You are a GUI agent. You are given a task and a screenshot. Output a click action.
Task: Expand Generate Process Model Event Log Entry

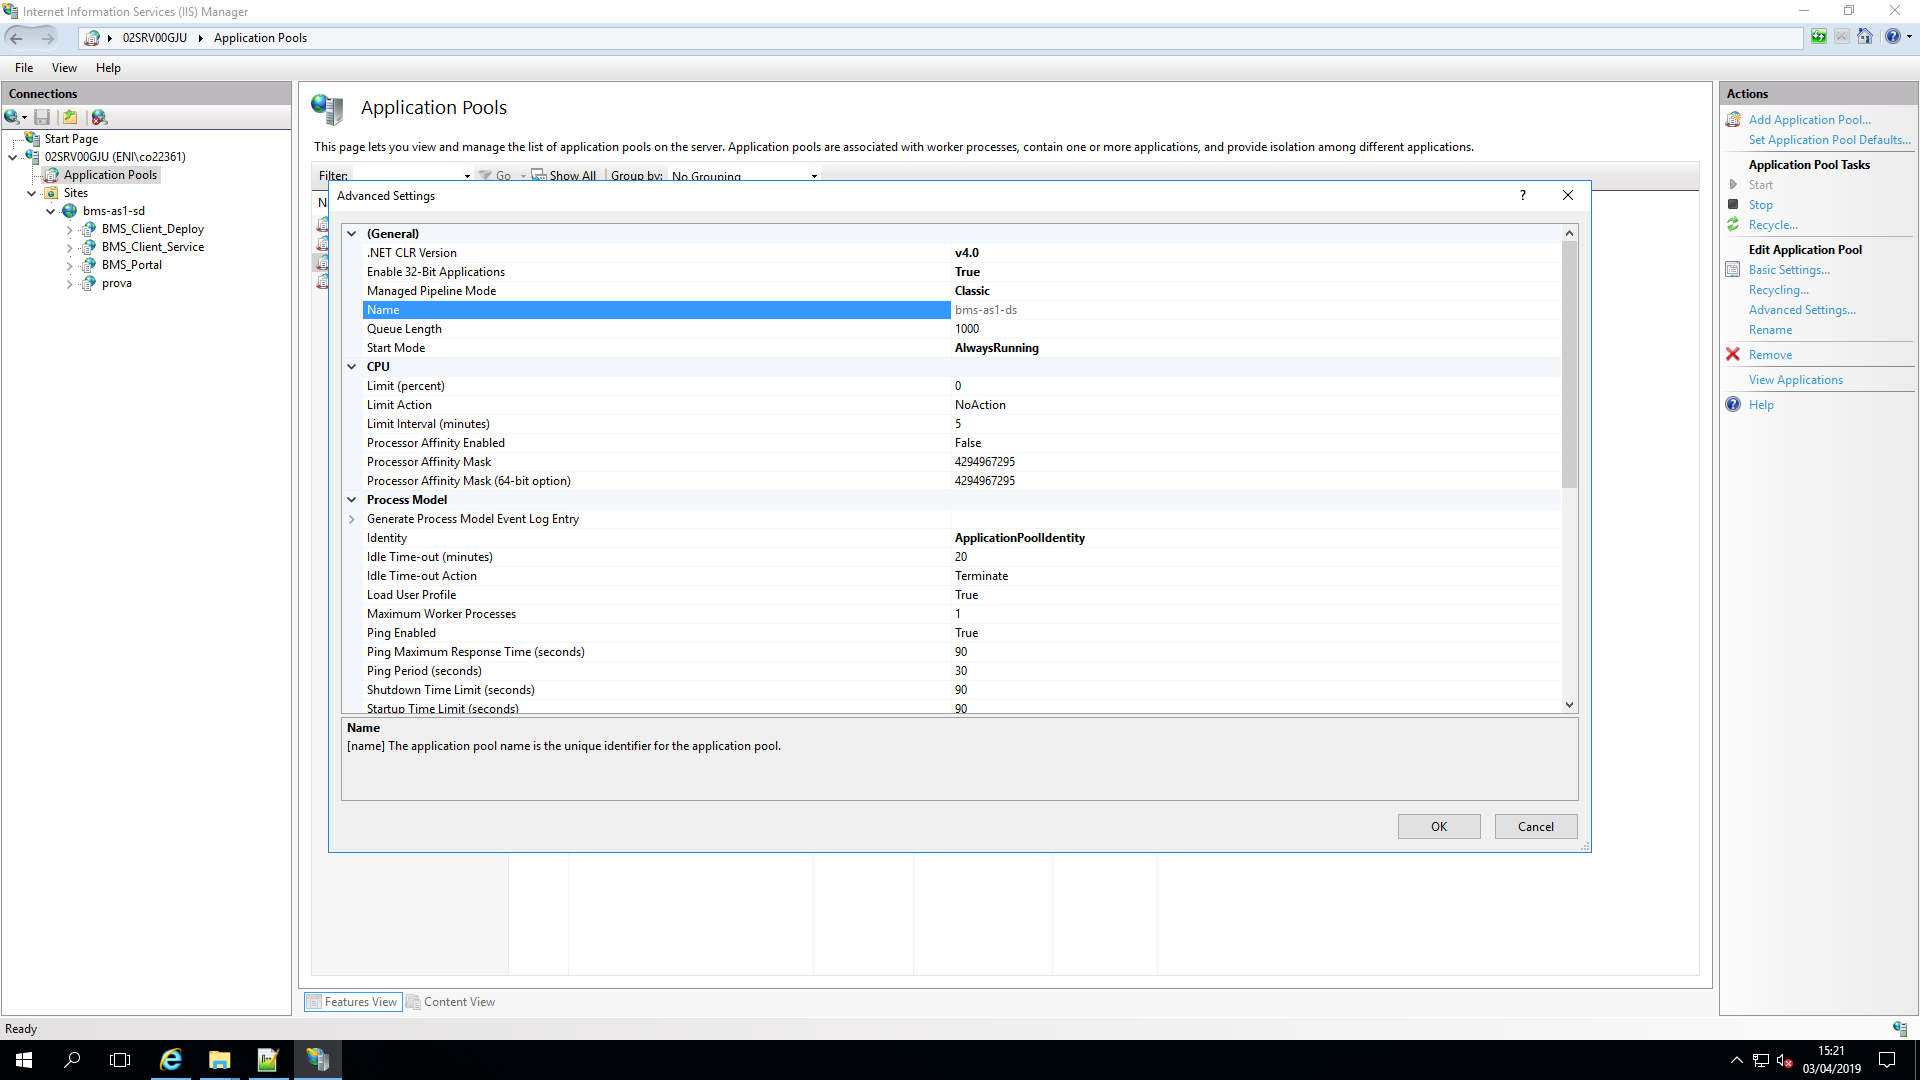[352, 519]
